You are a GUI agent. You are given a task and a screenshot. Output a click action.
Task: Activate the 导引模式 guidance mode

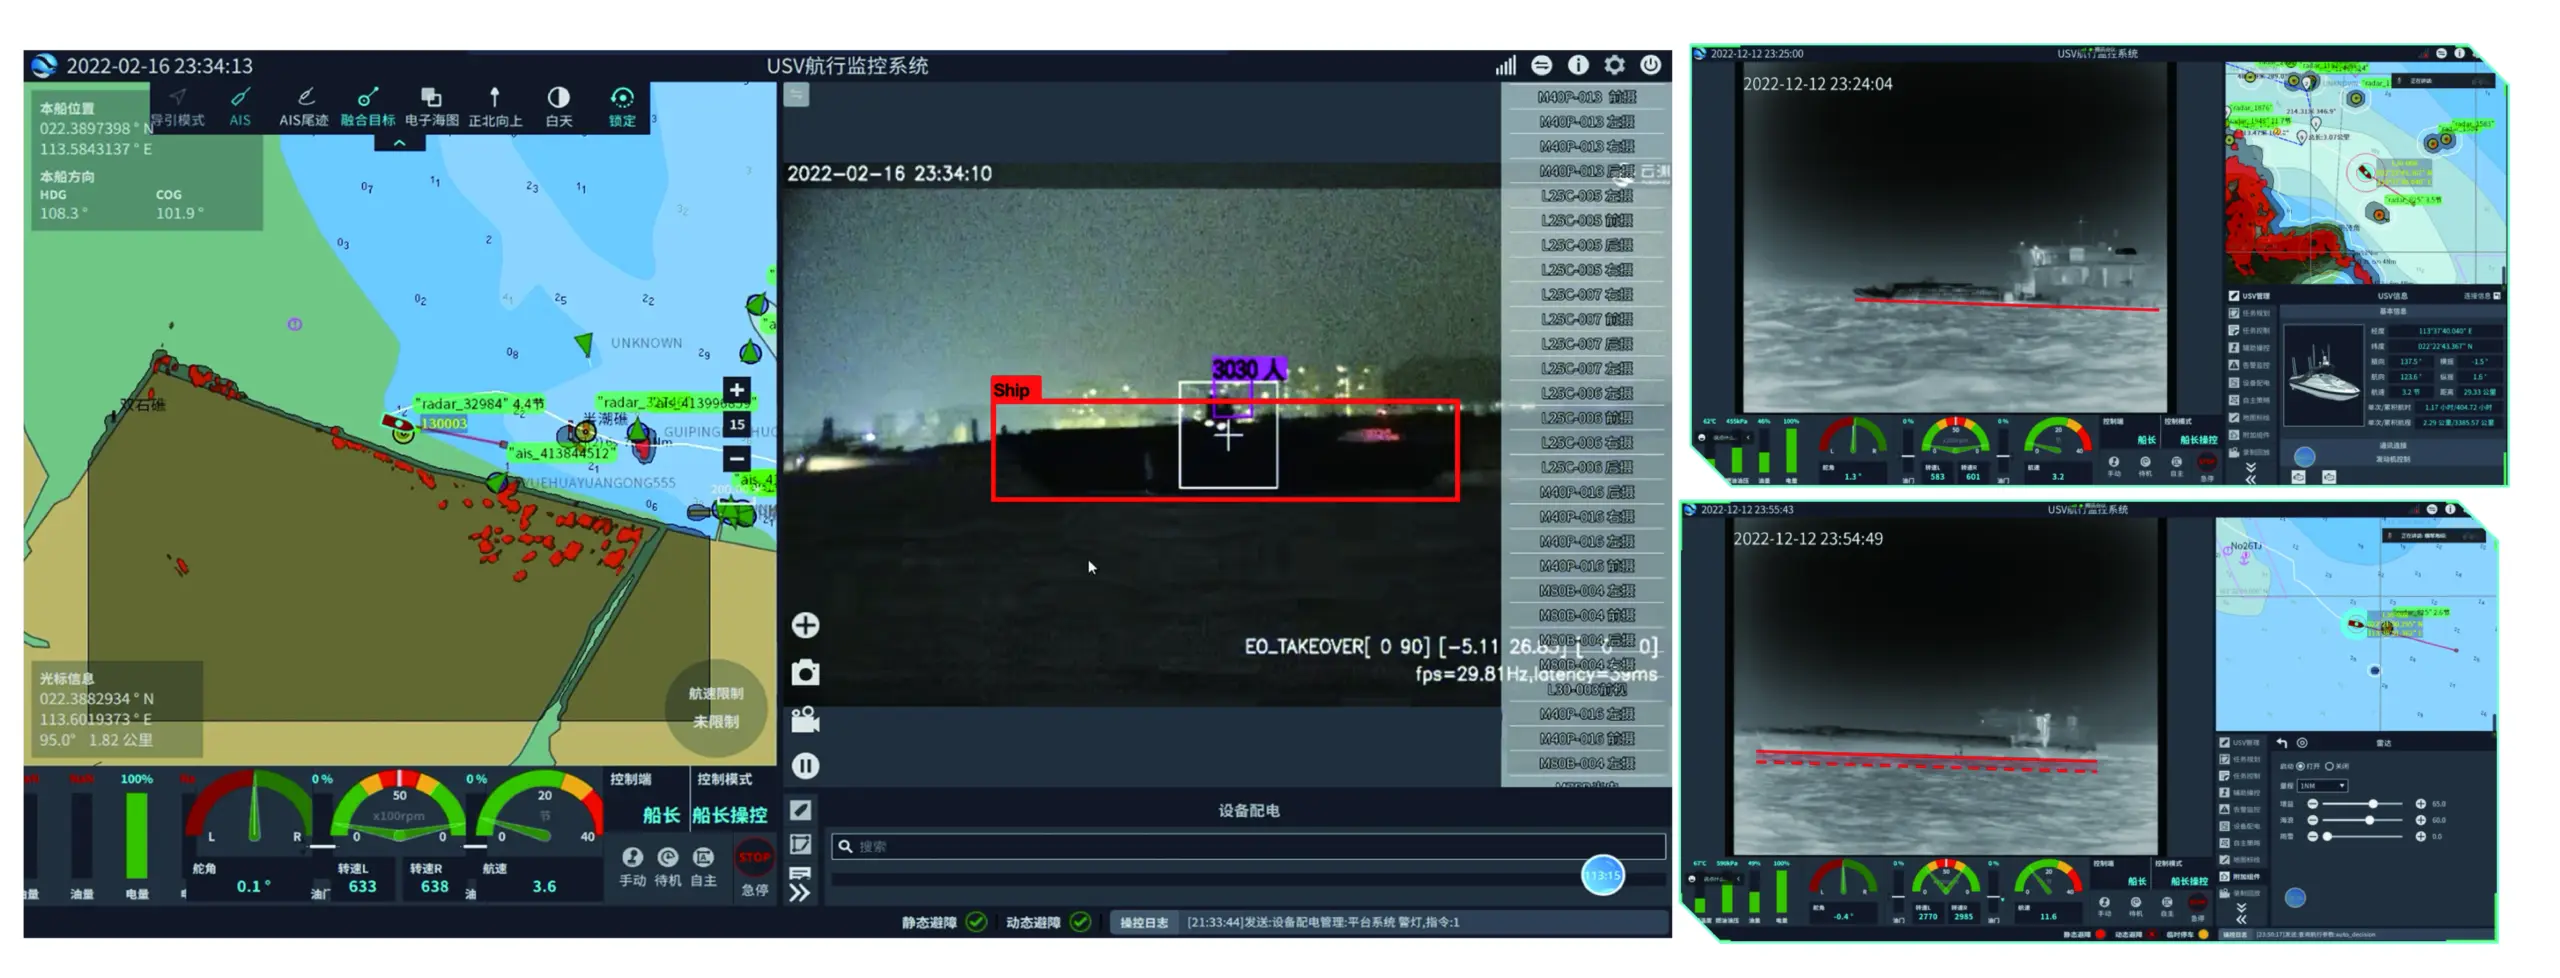tap(178, 106)
